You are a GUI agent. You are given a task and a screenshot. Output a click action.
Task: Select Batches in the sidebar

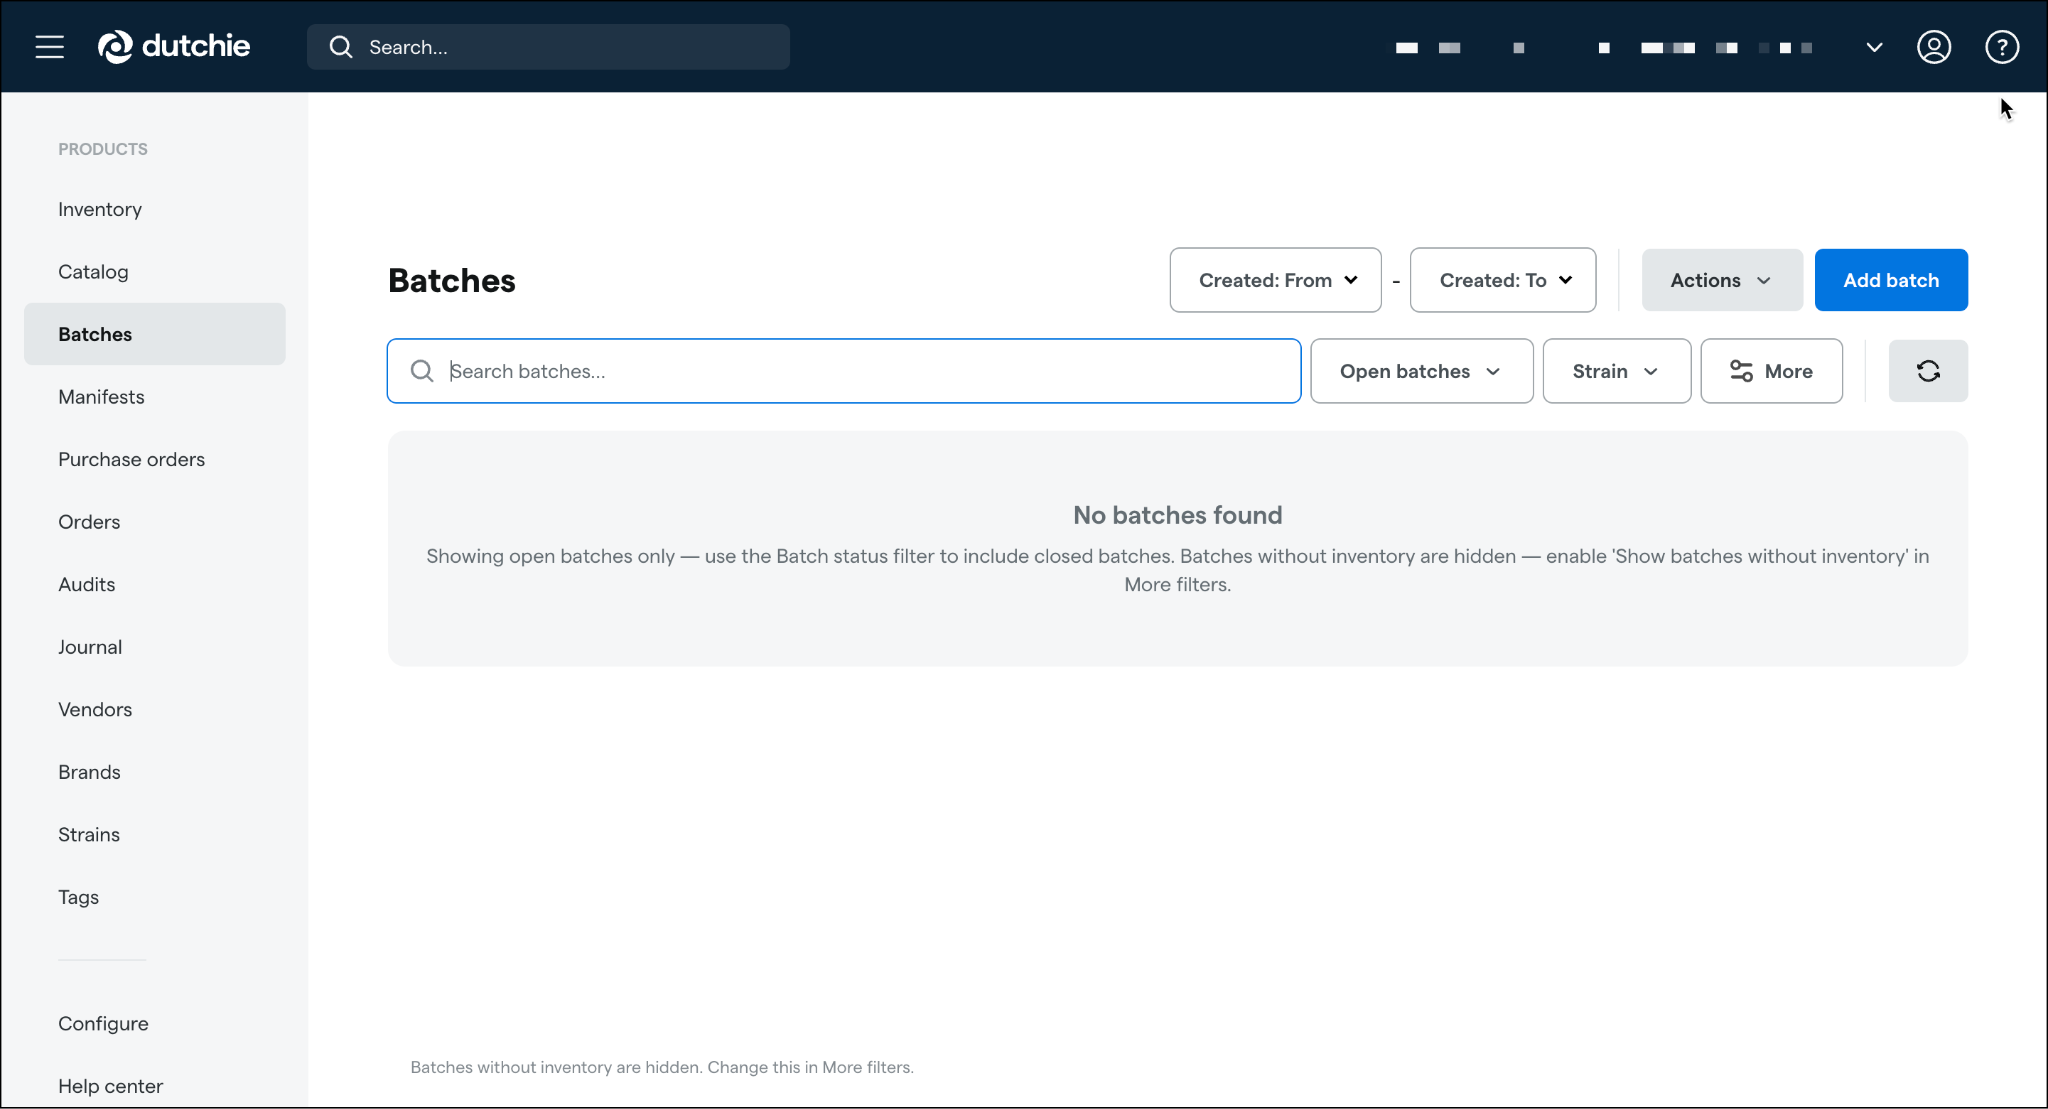[155, 334]
